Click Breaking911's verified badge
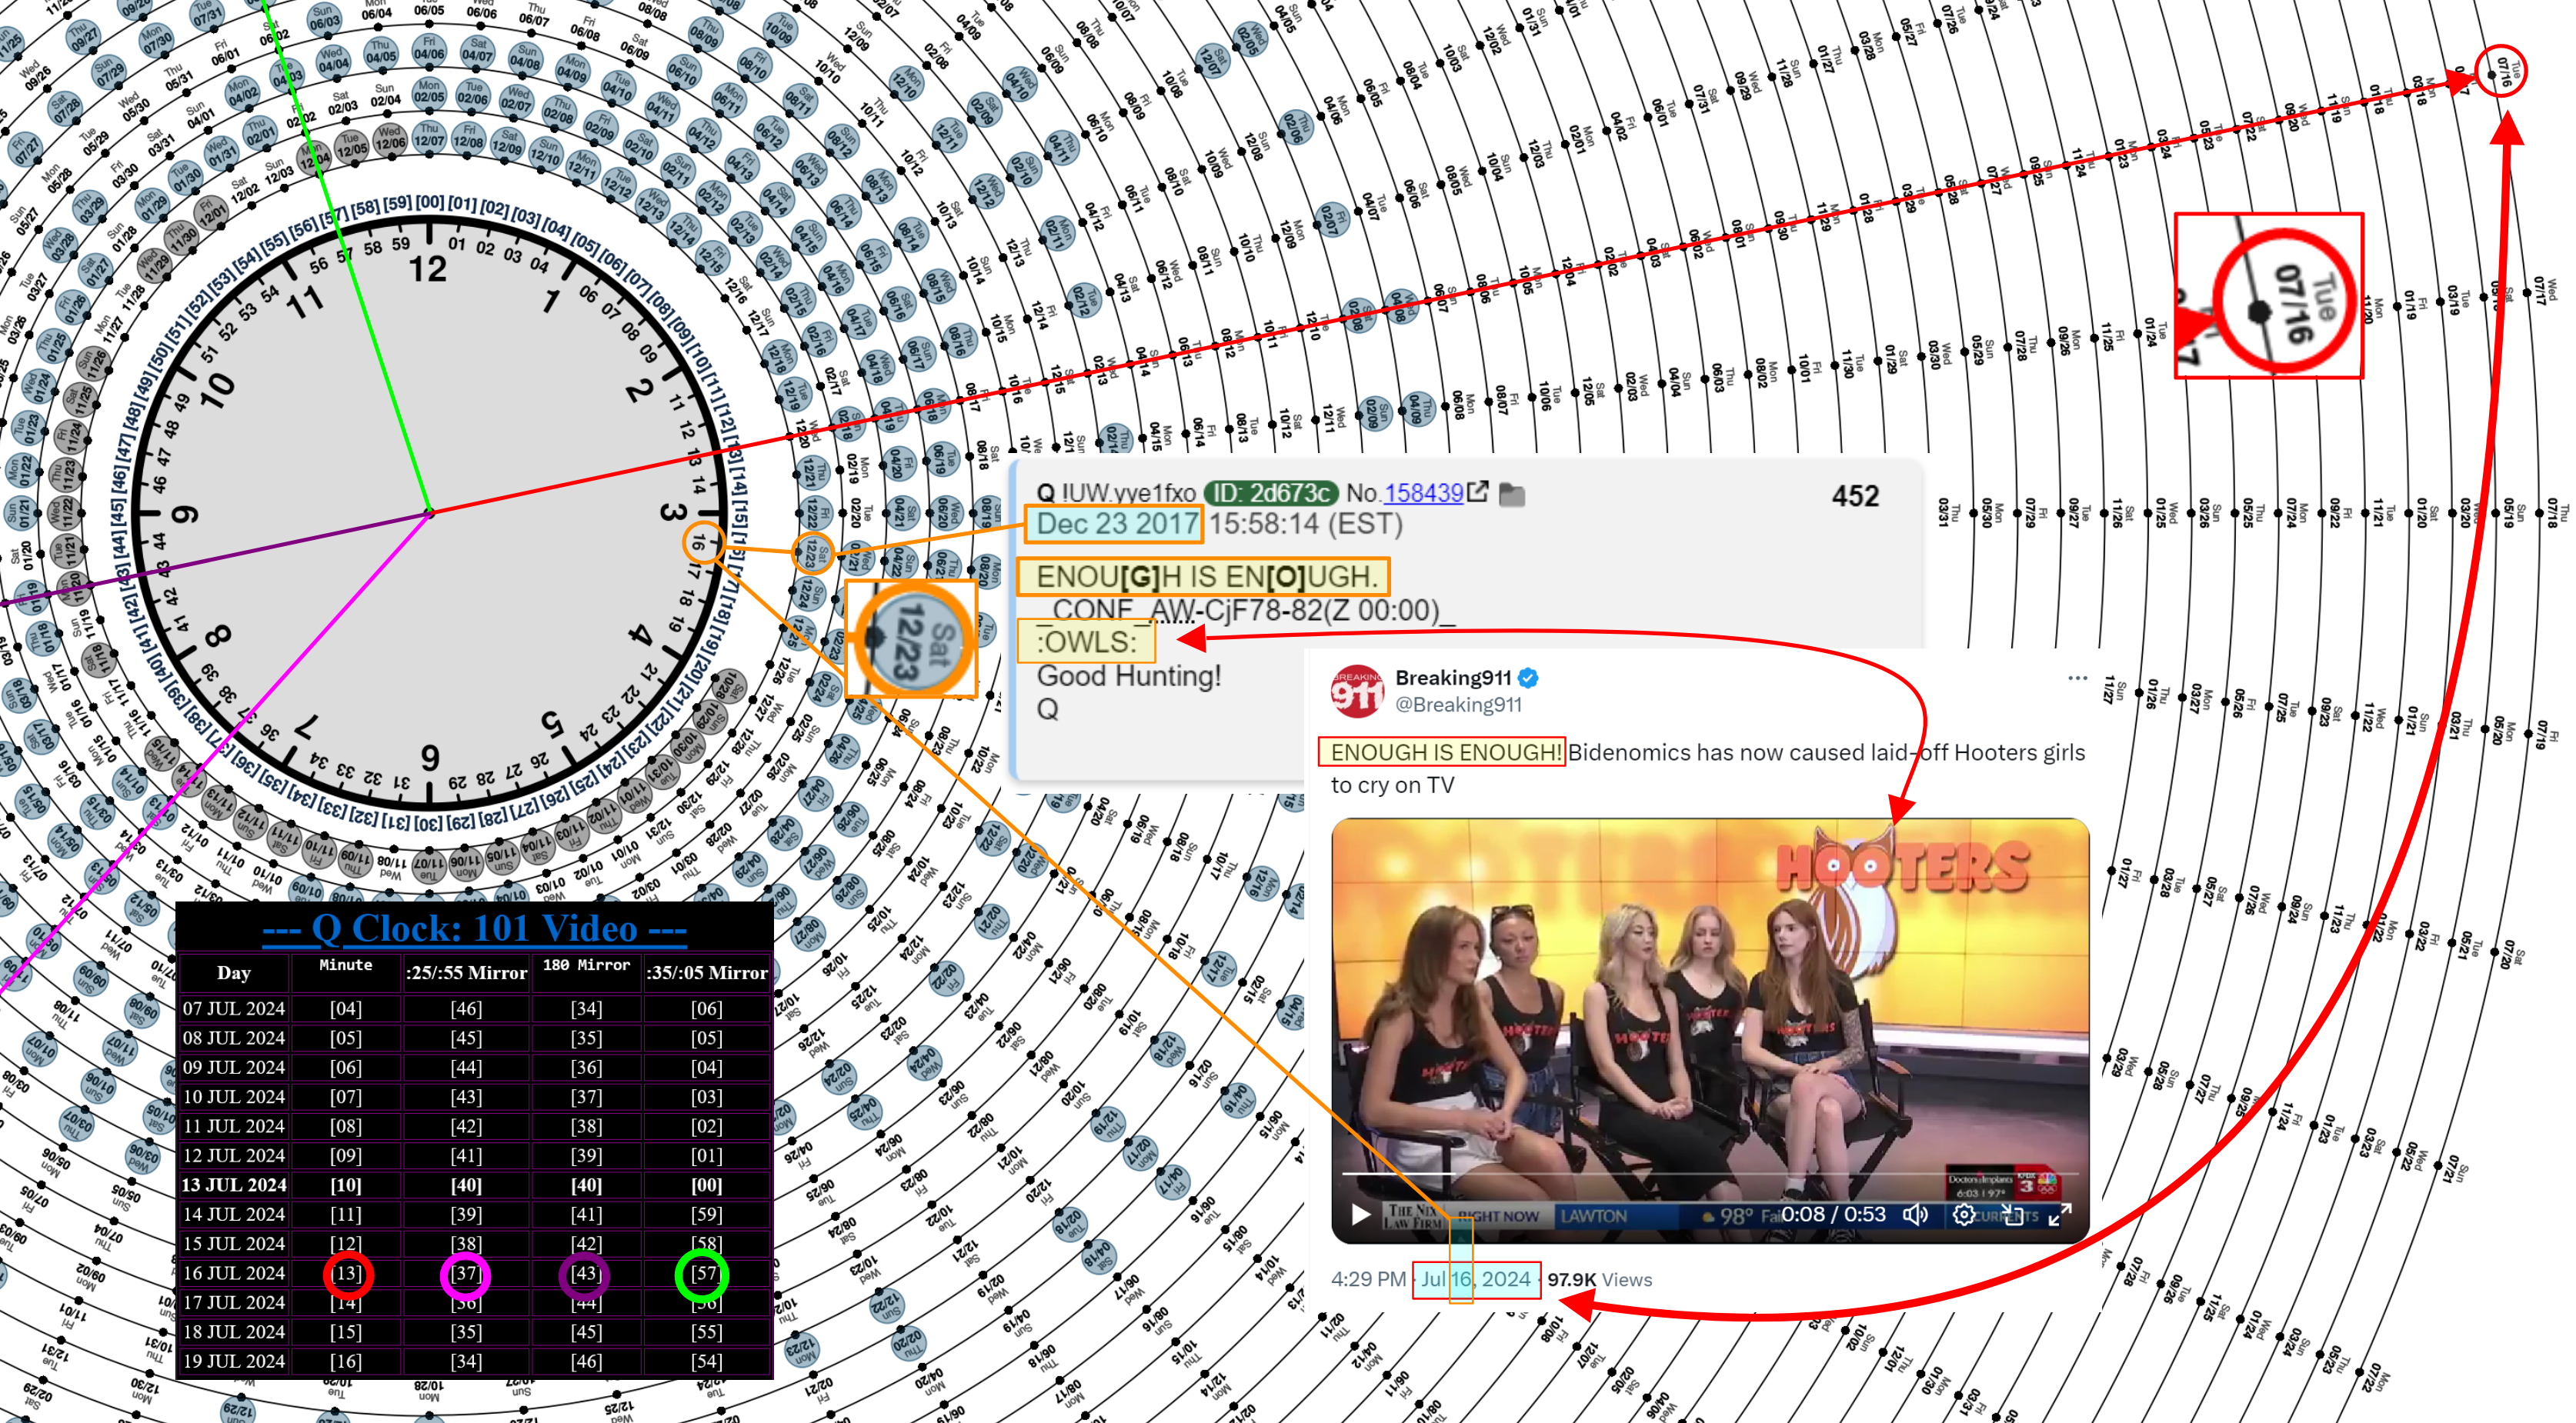The image size is (2576, 1423). [x=1528, y=678]
